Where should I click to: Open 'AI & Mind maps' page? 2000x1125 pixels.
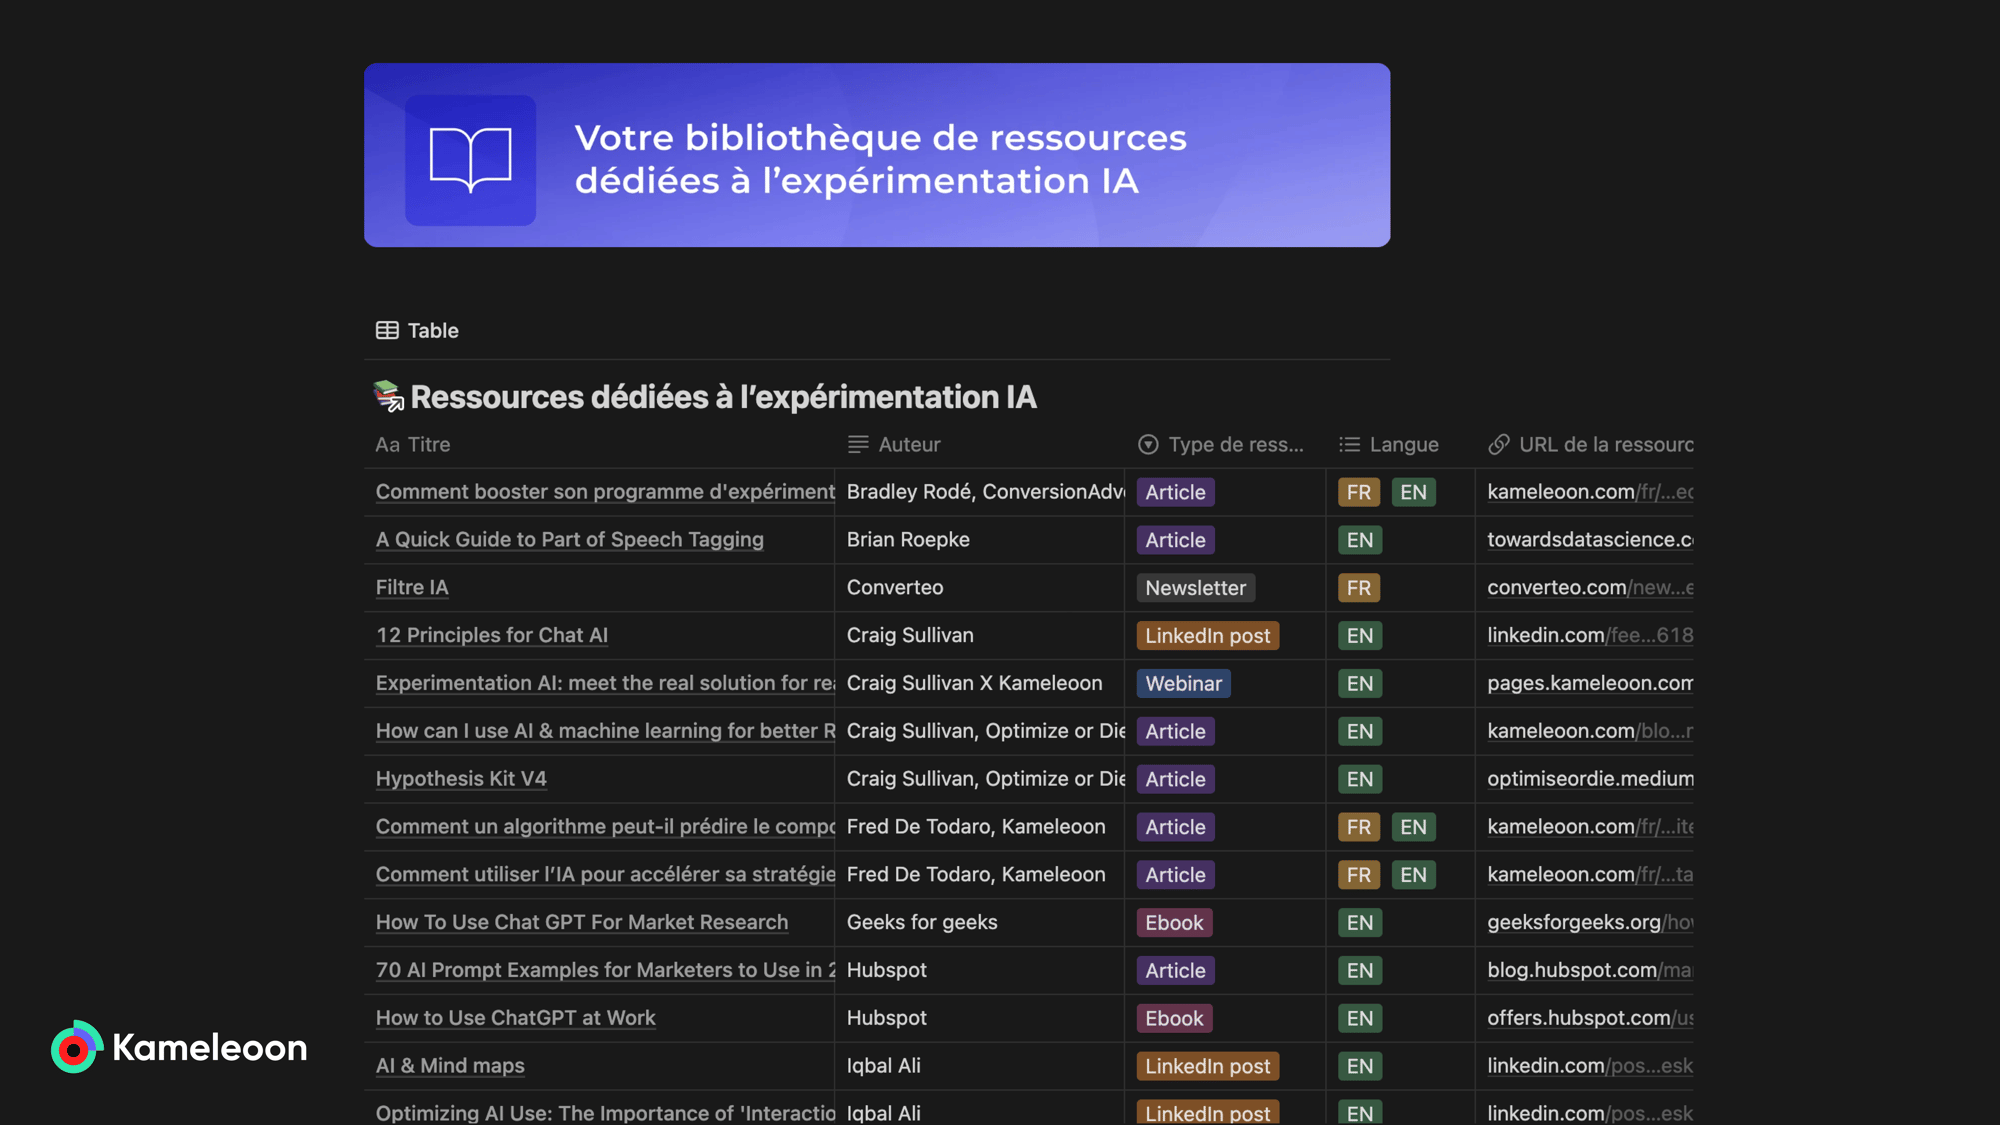[x=450, y=1065]
